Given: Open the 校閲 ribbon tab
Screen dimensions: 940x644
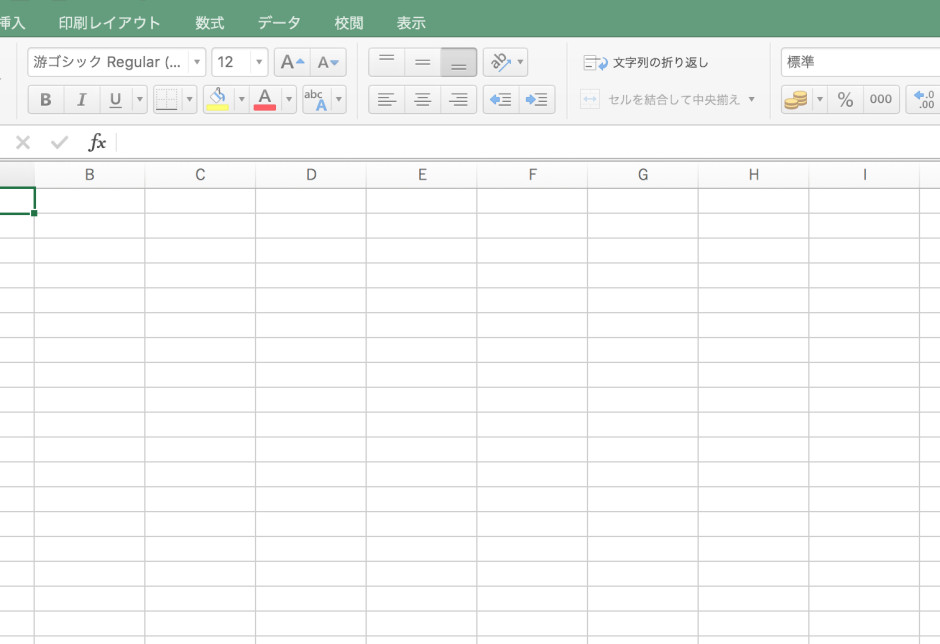Looking at the screenshot, I should pyautogui.click(x=347, y=21).
